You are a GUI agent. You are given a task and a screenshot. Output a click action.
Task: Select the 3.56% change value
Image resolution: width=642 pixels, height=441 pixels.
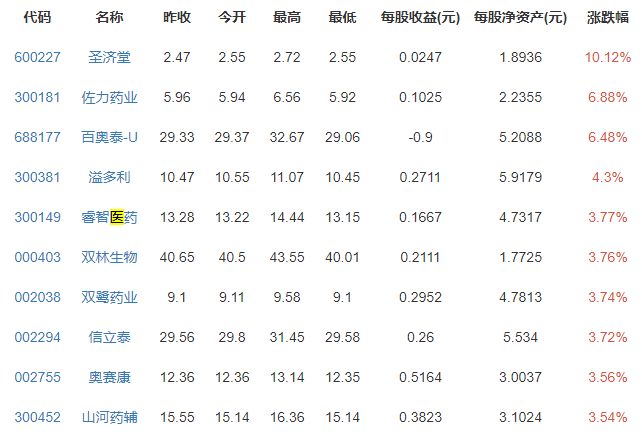(608, 377)
